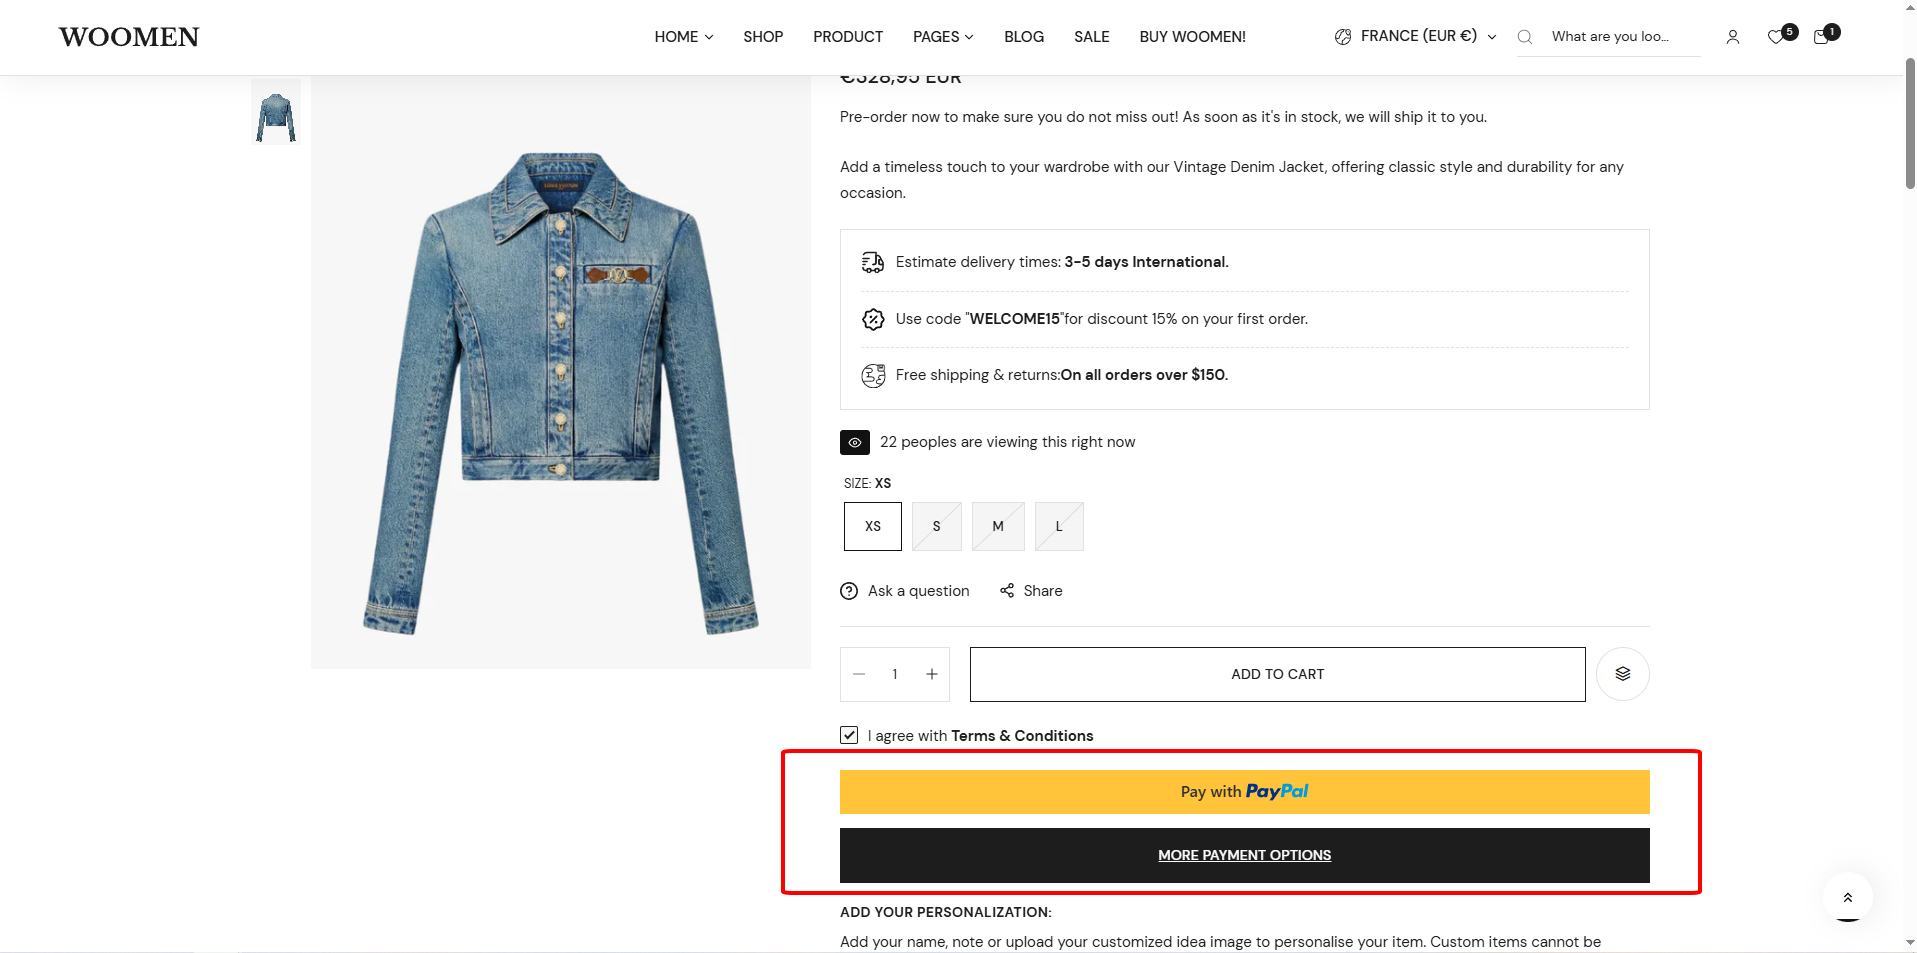1917x953 pixels.
Task: Open the user account icon
Action: [1732, 37]
